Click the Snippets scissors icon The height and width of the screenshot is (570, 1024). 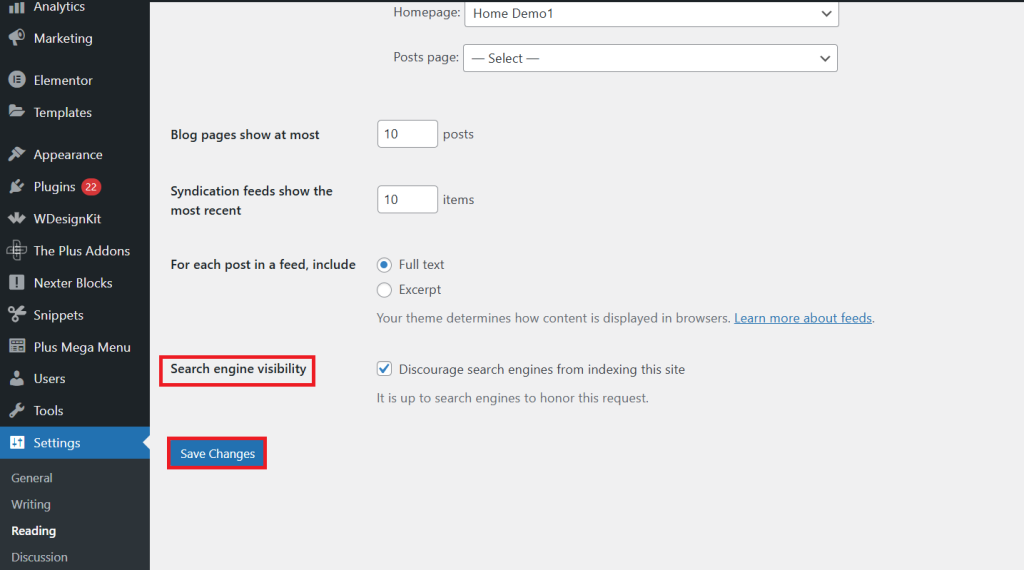(x=17, y=315)
